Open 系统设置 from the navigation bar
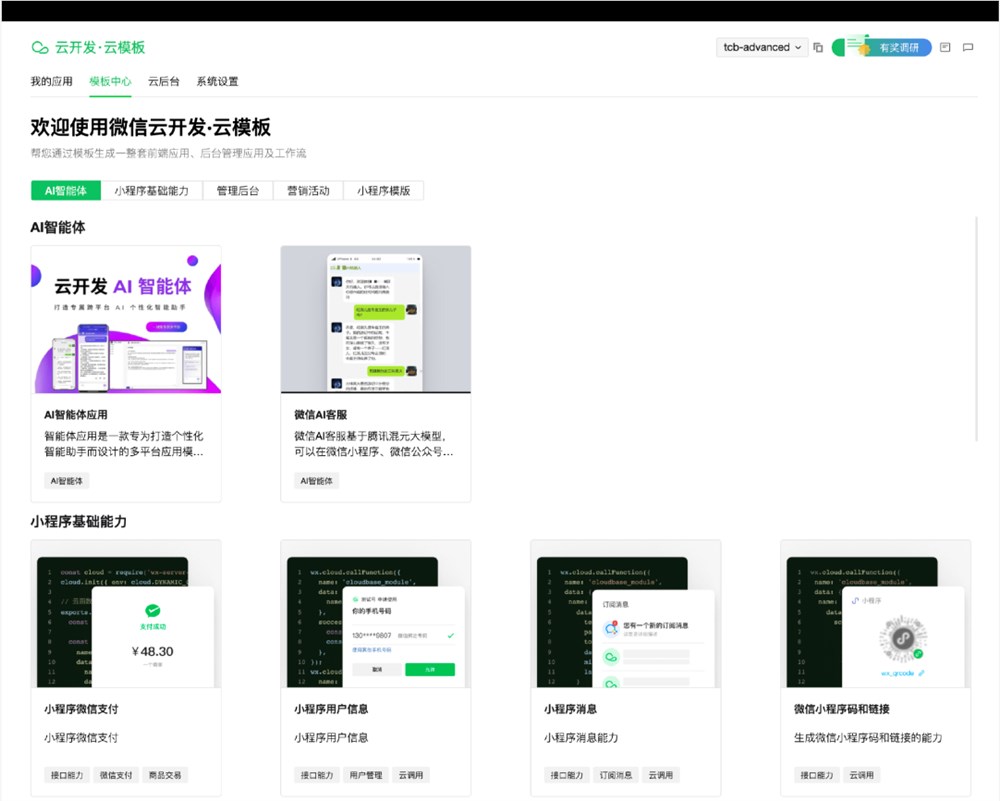 click(x=219, y=81)
